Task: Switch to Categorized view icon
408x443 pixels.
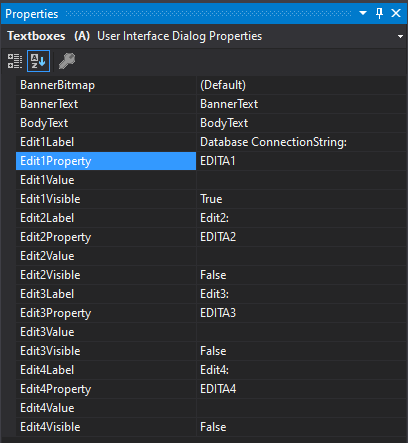Action: [15, 61]
